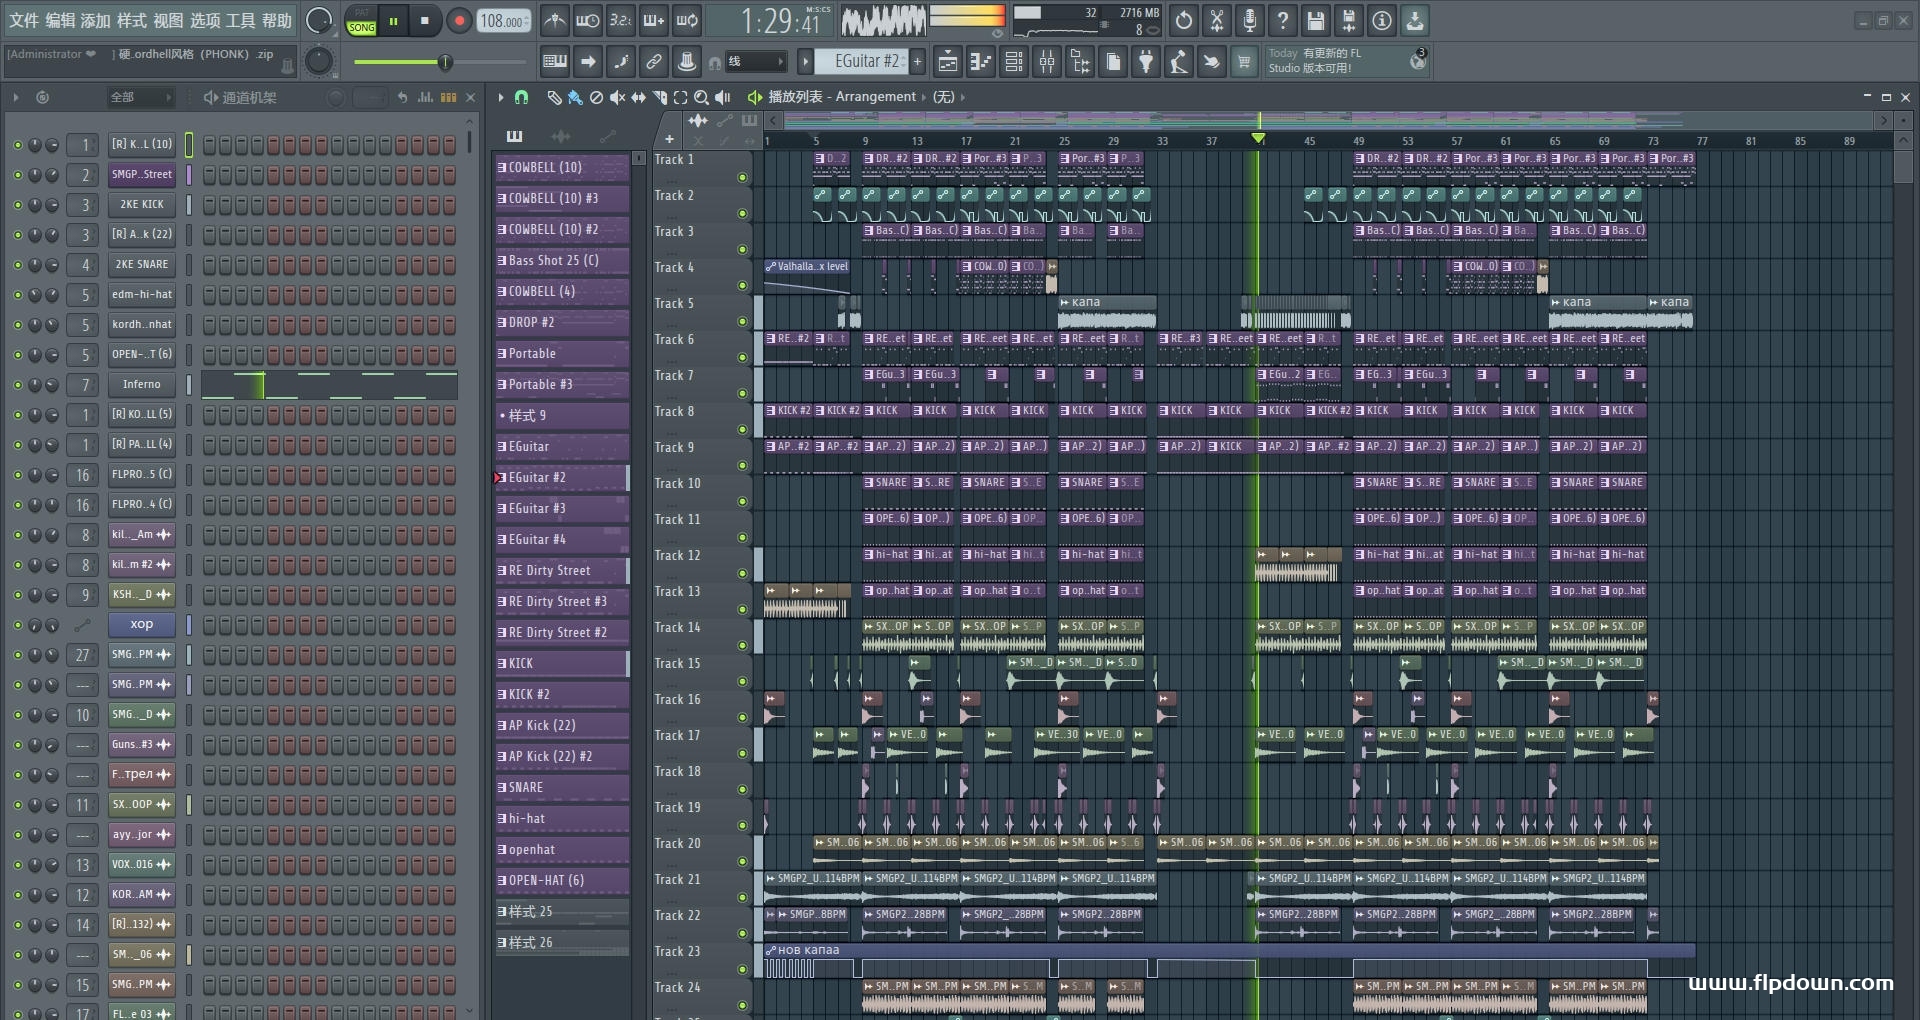Mute Track 5 in the playlist
This screenshot has height=1020, width=1920.
pos(742,321)
